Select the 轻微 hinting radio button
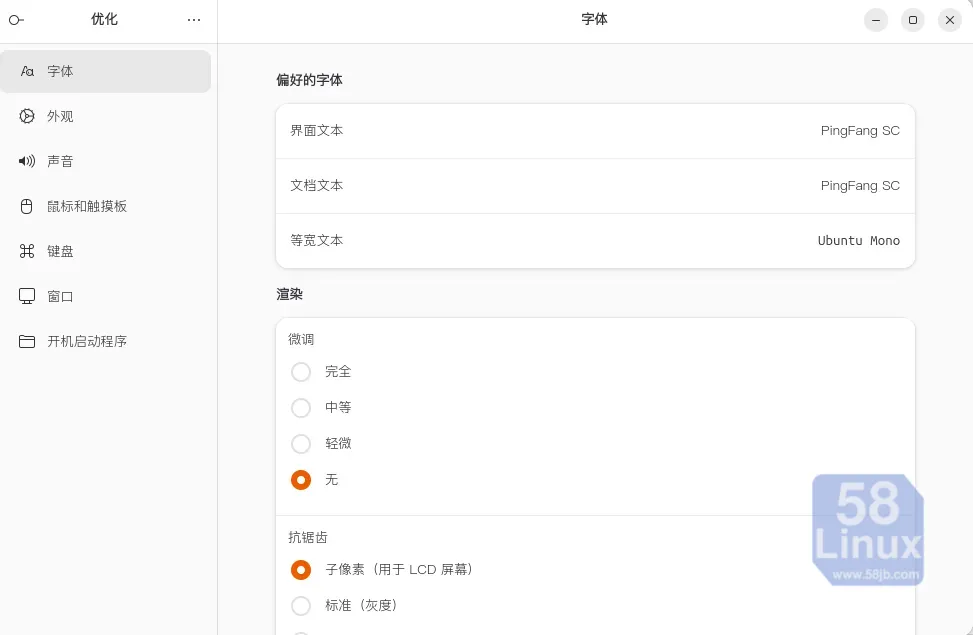Image resolution: width=973 pixels, height=635 pixels. (301, 444)
